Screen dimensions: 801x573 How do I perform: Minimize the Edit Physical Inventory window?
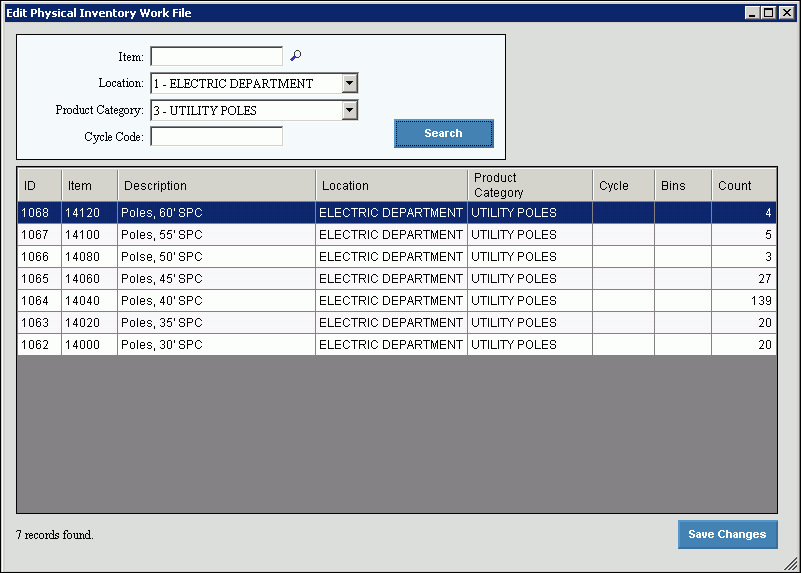[x=753, y=13]
